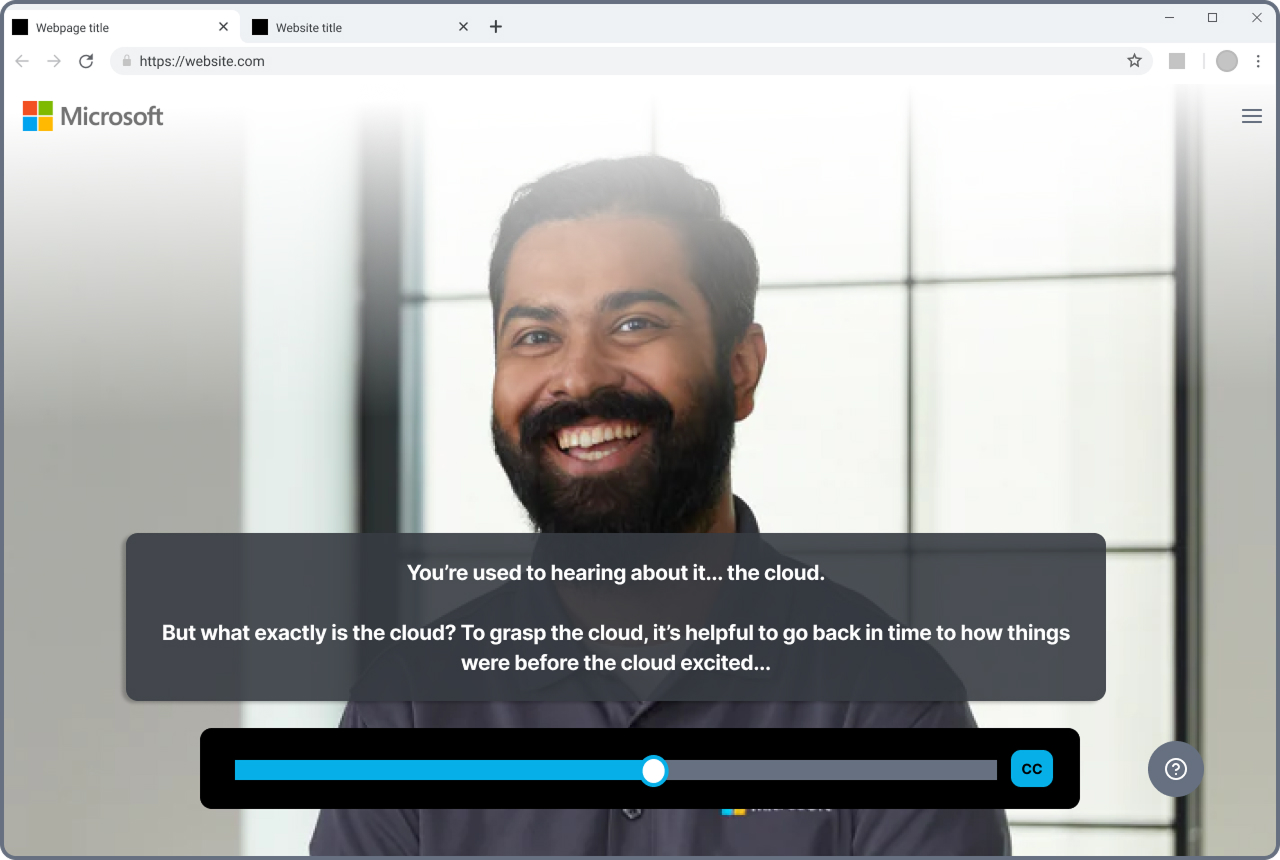Seek within the unplayed gray progress track

(x=832, y=770)
